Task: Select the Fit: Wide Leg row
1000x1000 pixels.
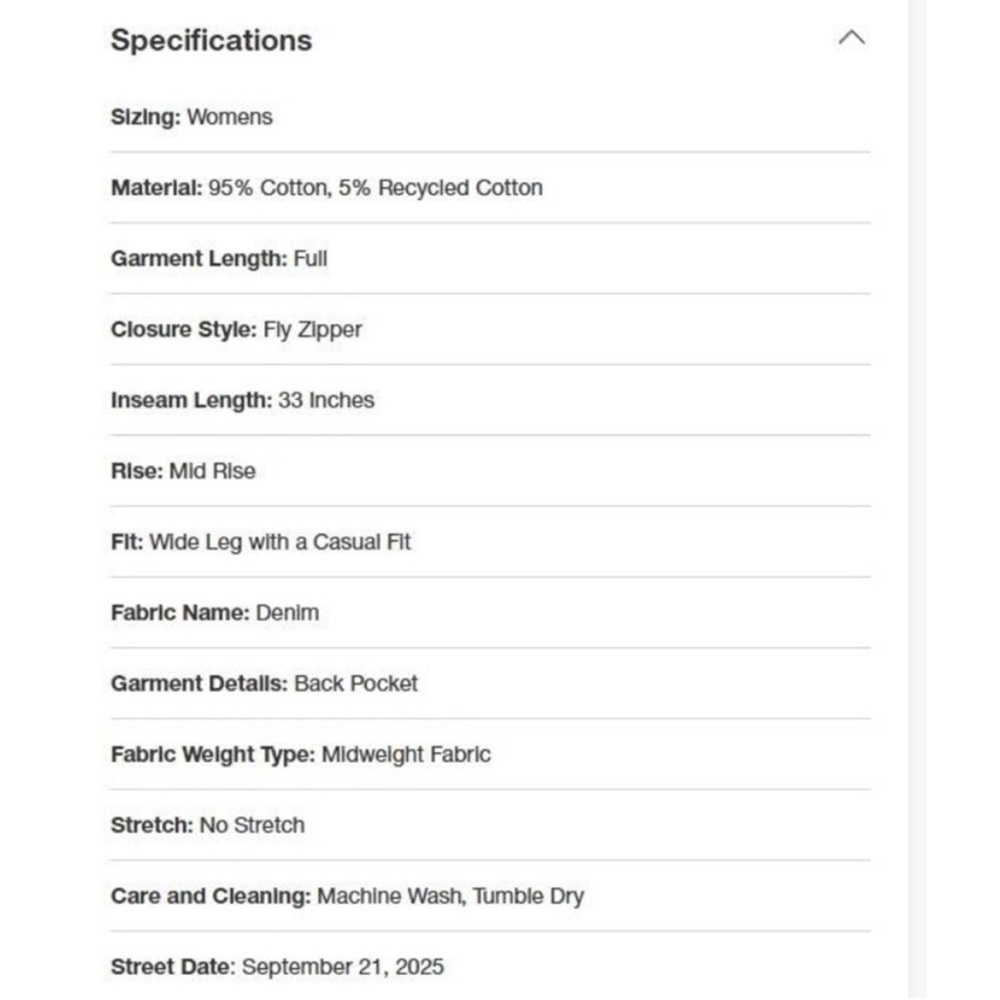Action: point(490,541)
